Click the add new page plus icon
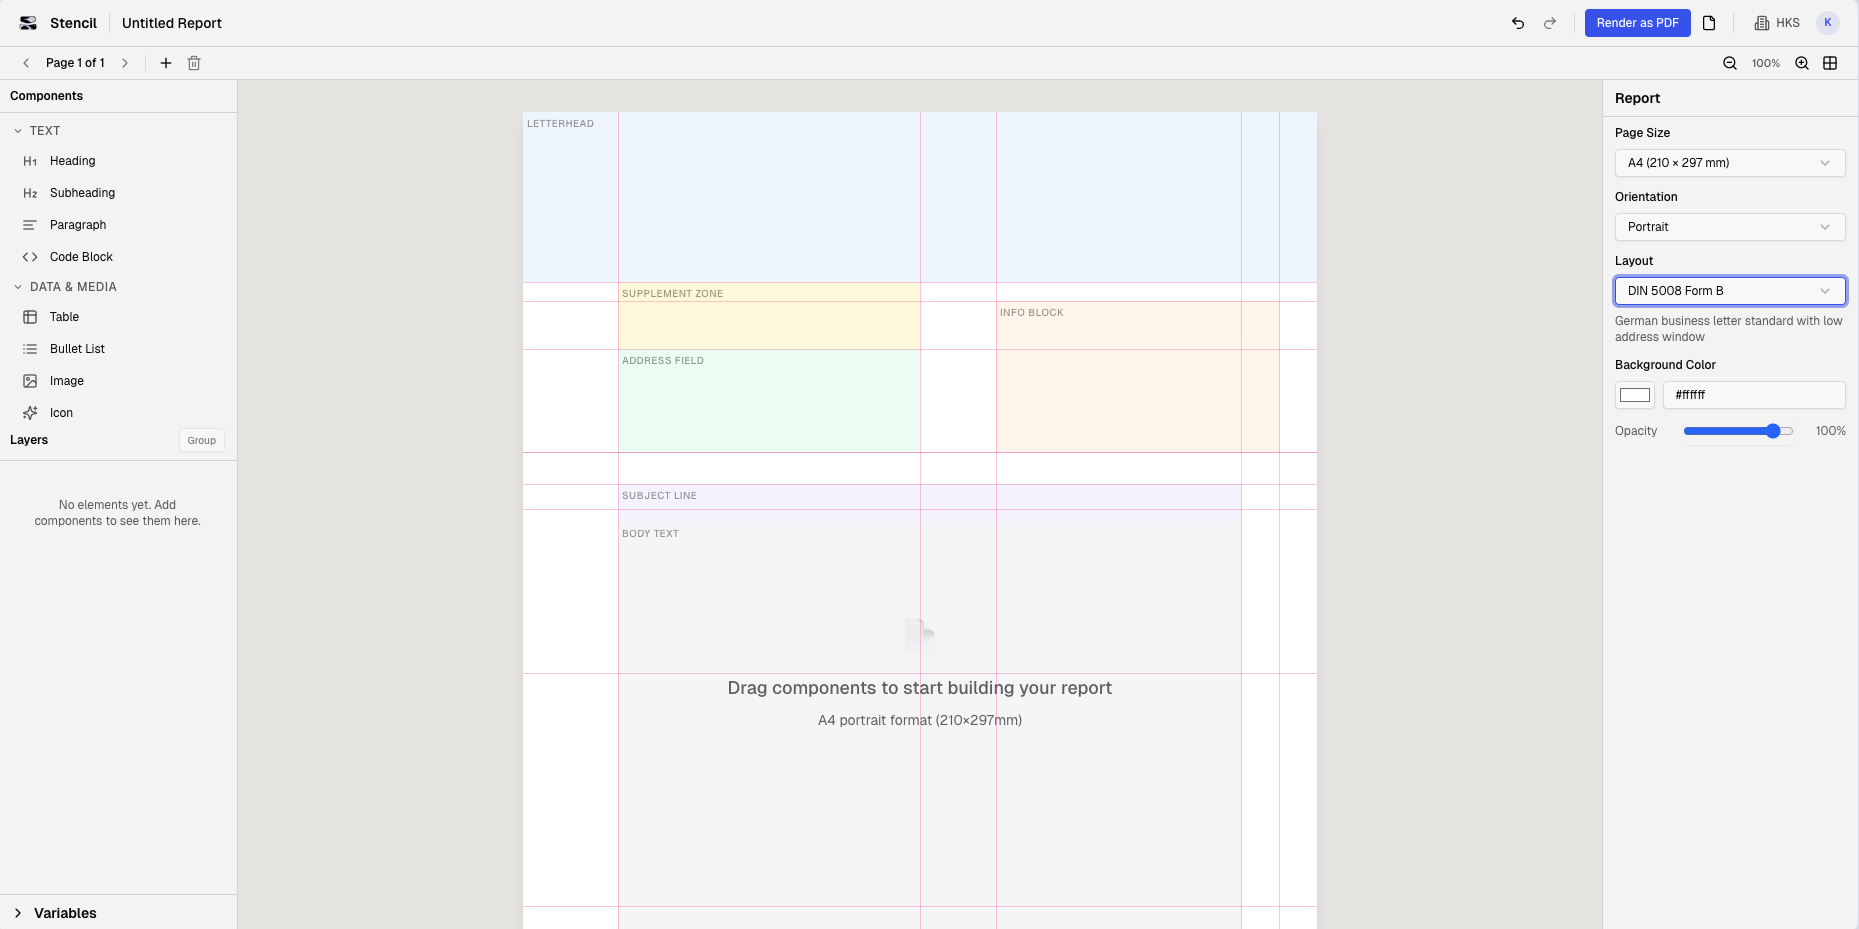Viewport: 1859px width, 929px height. (165, 62)
